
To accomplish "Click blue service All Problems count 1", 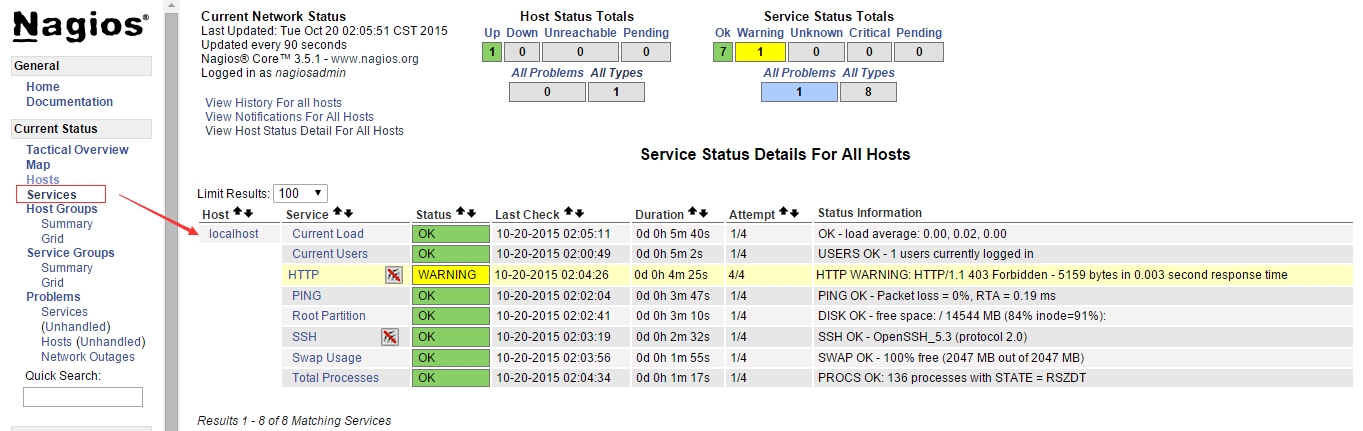I will pyautogui.click(x=799, y=92).
